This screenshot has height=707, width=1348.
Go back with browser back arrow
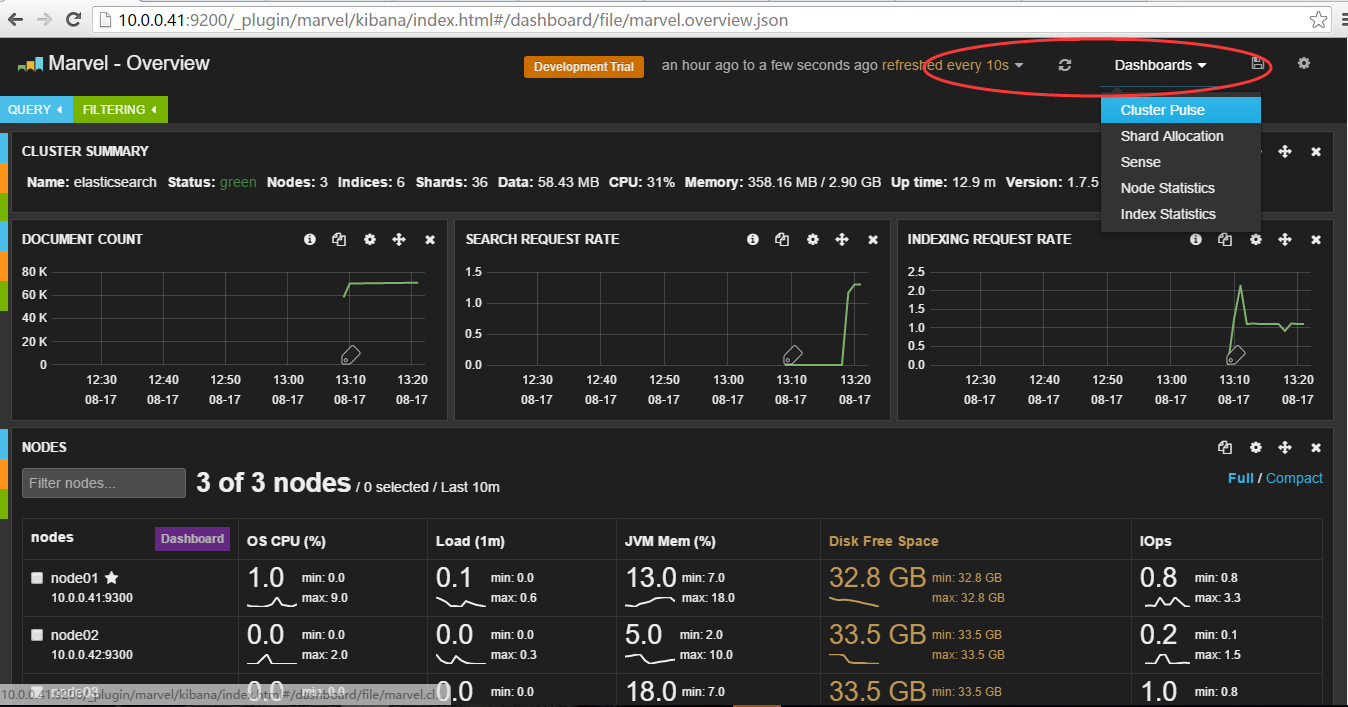[x=16, y=19]
